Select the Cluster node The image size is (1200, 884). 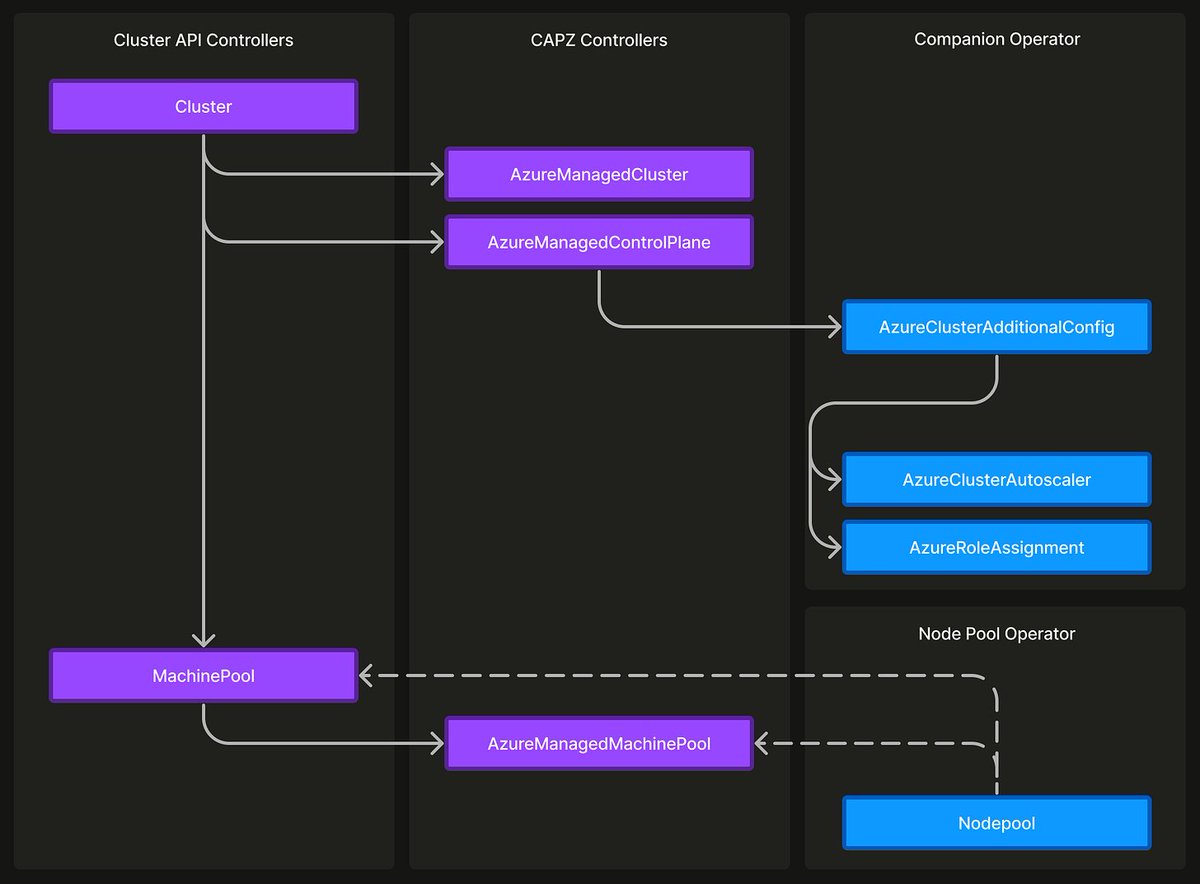tap(203, 106)
